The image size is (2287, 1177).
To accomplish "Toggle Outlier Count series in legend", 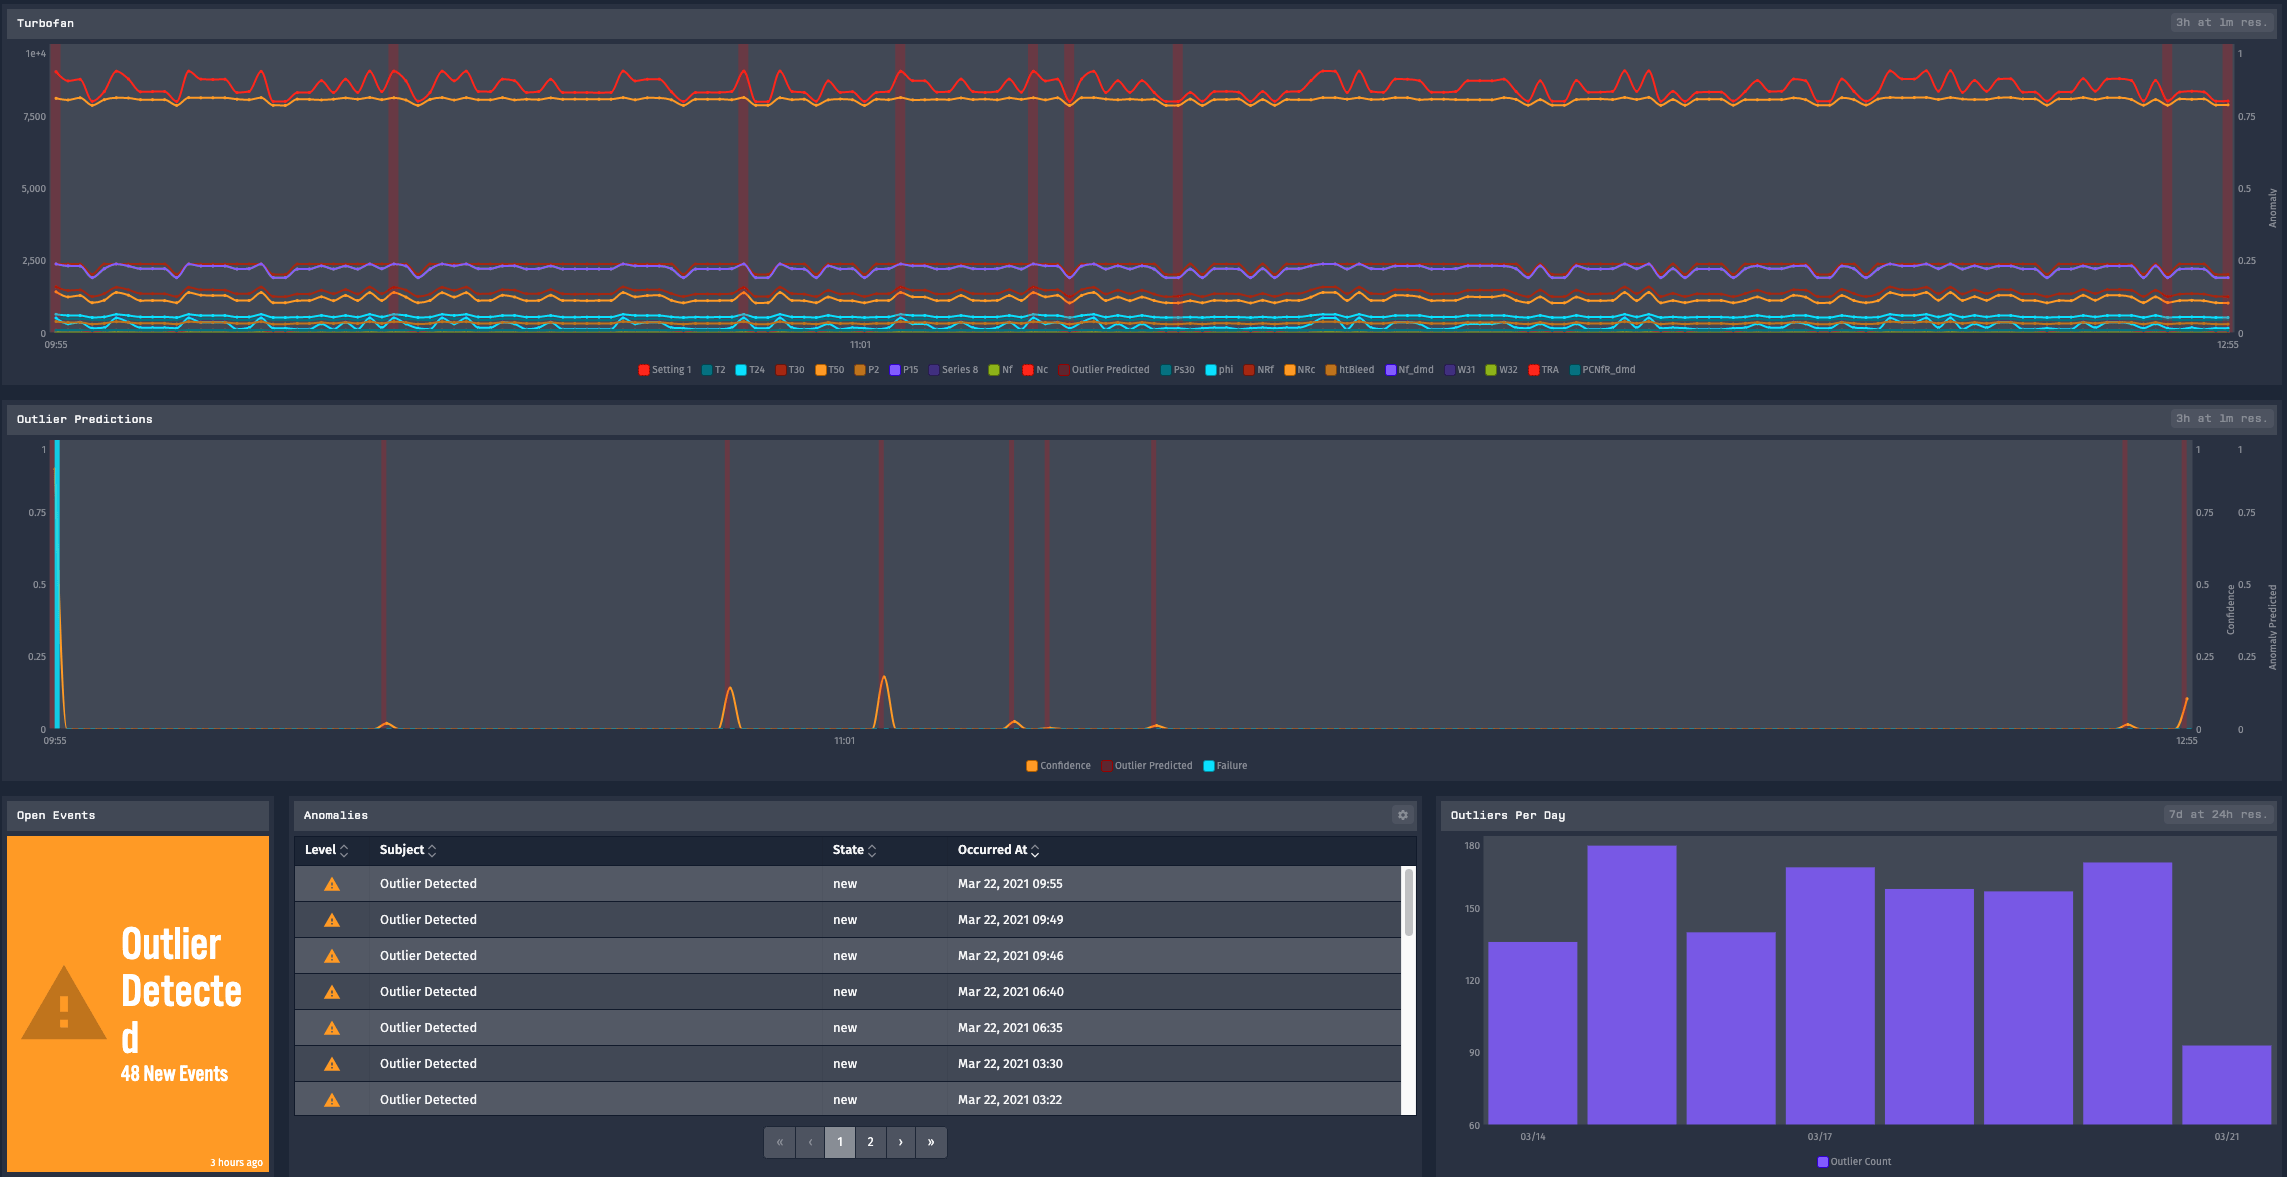I will tap(1854, 1162).
